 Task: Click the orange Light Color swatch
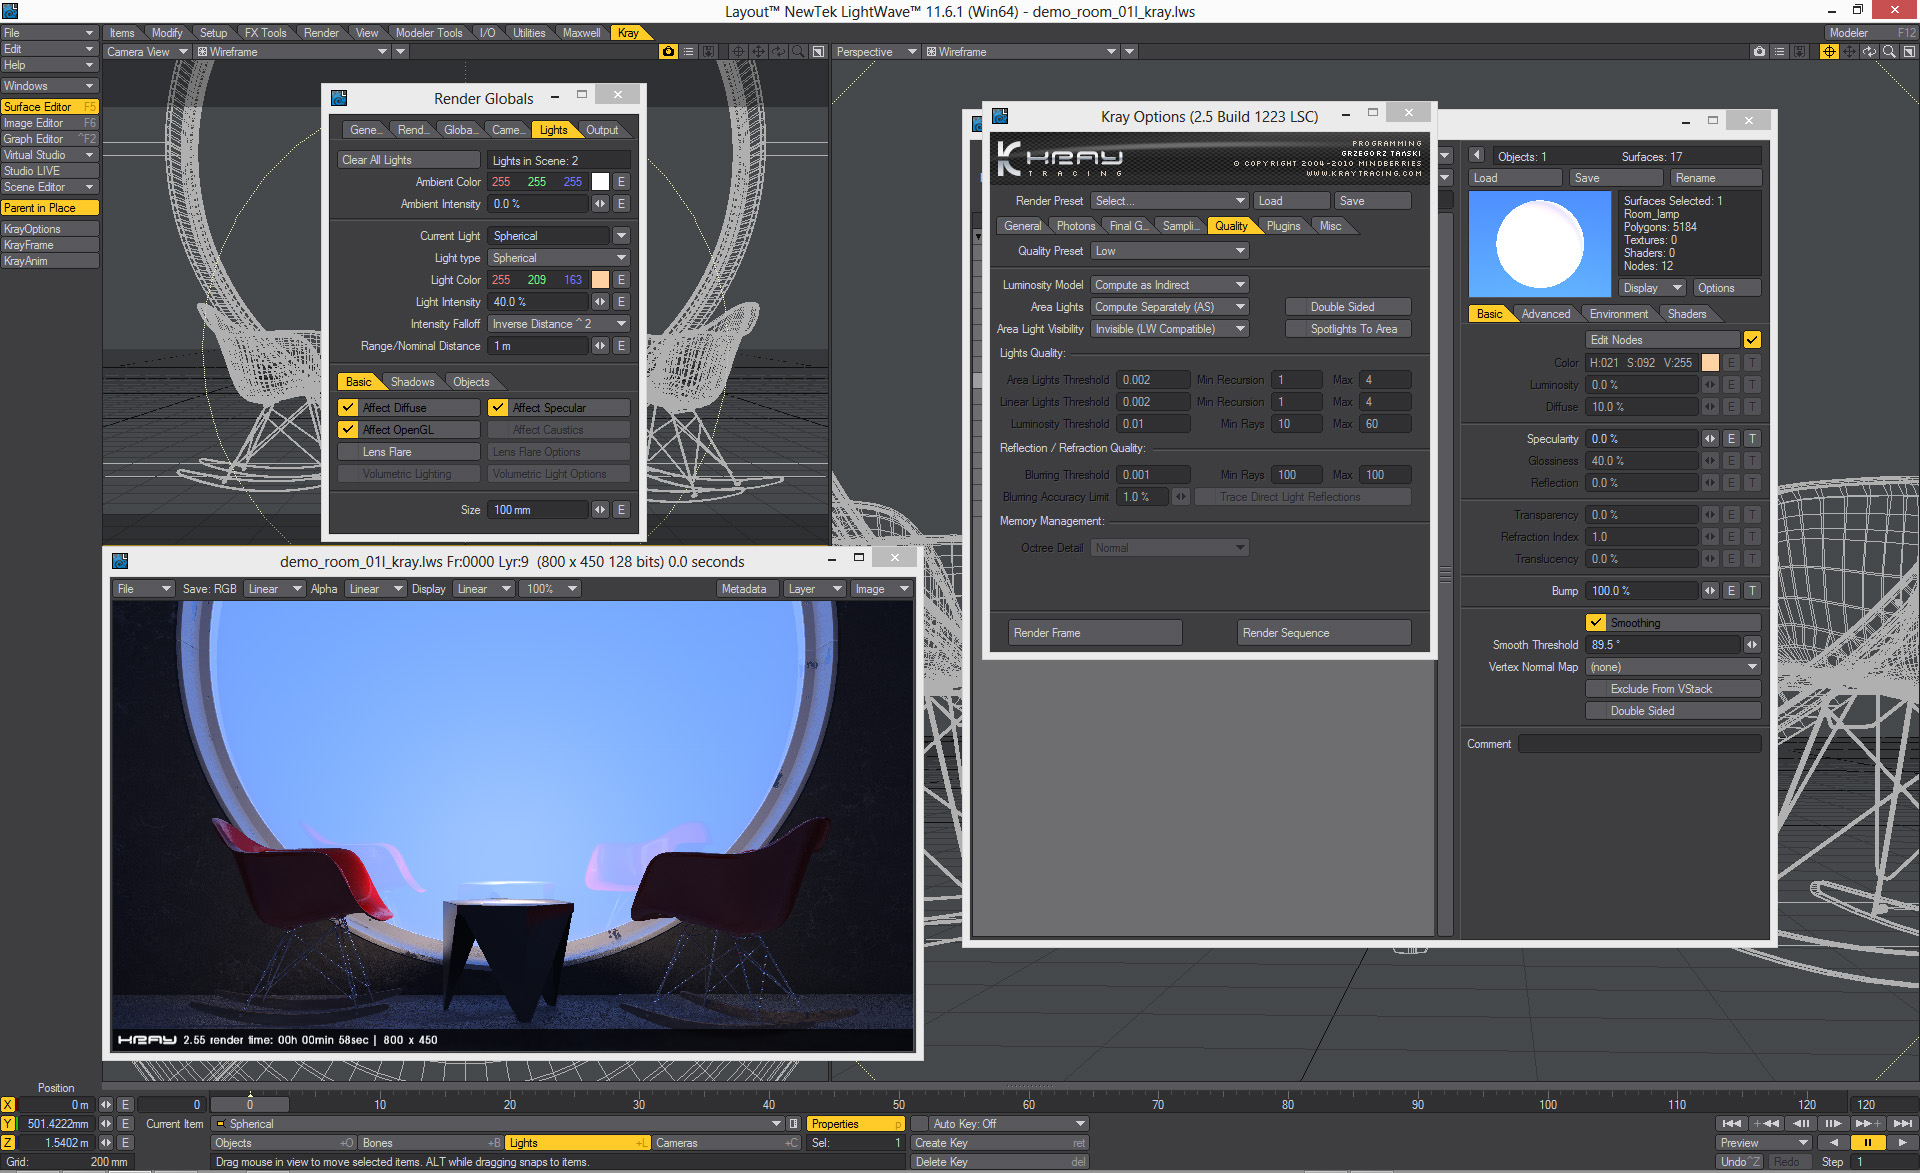(x=600, y=280)
